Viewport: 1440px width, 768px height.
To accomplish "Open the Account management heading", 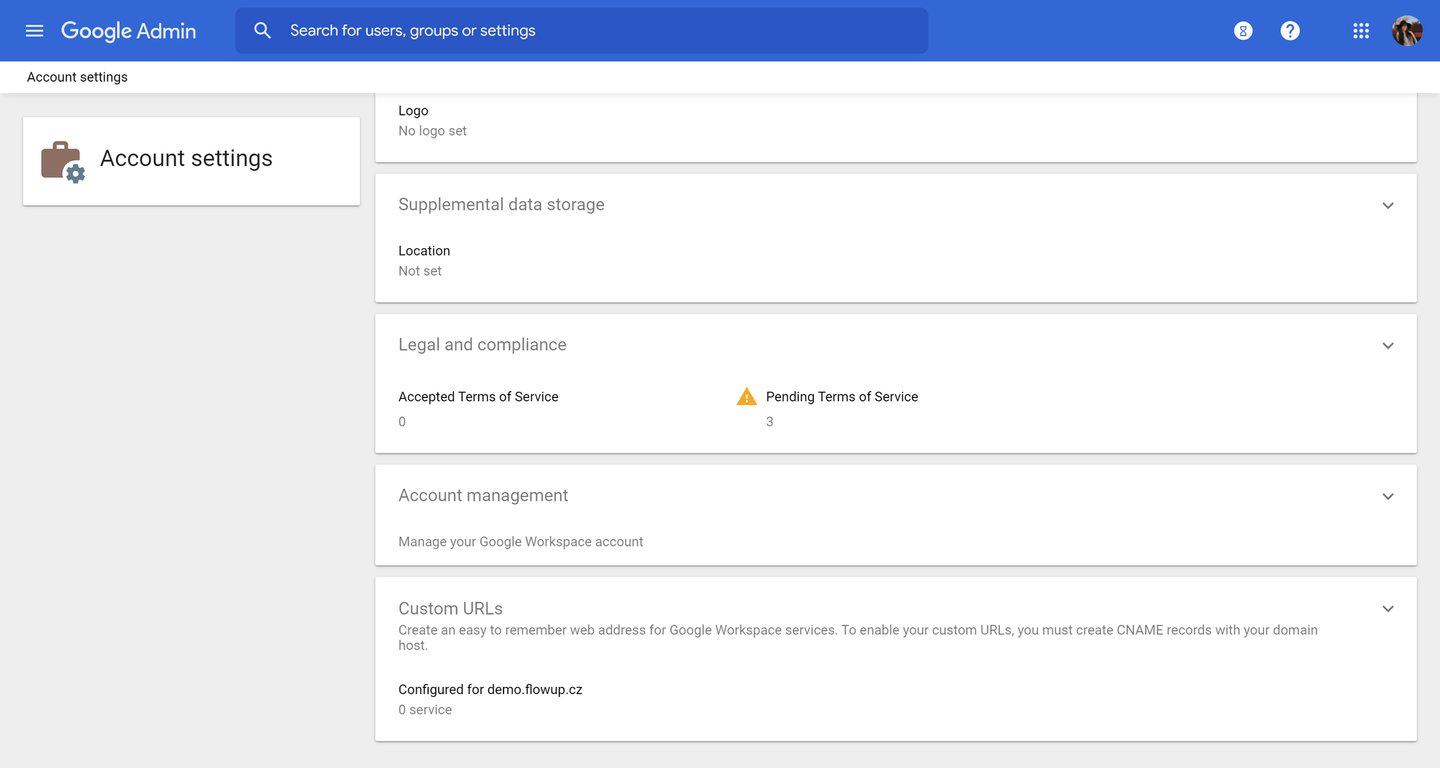I will point(483,495).
